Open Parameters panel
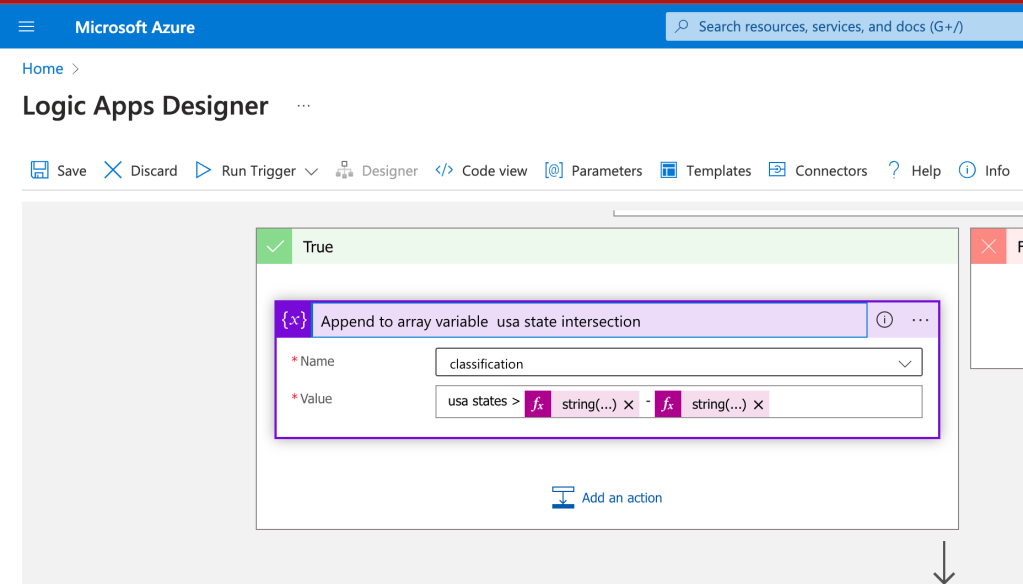Image resolution: width=1023 pixels, height=584 pixels. tap(593, 170)
